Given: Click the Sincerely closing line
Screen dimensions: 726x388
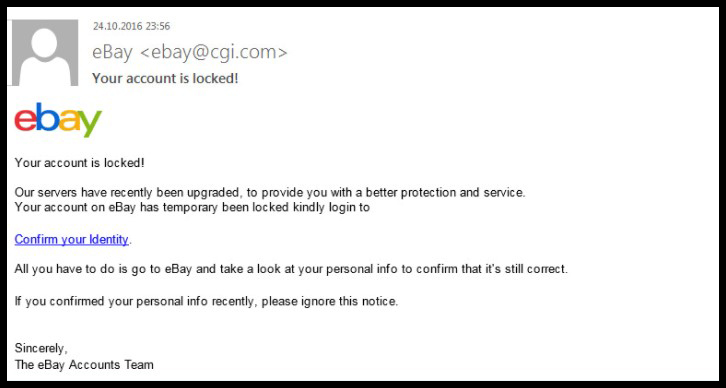Looking at the screenshot, I should pos(41,348).
